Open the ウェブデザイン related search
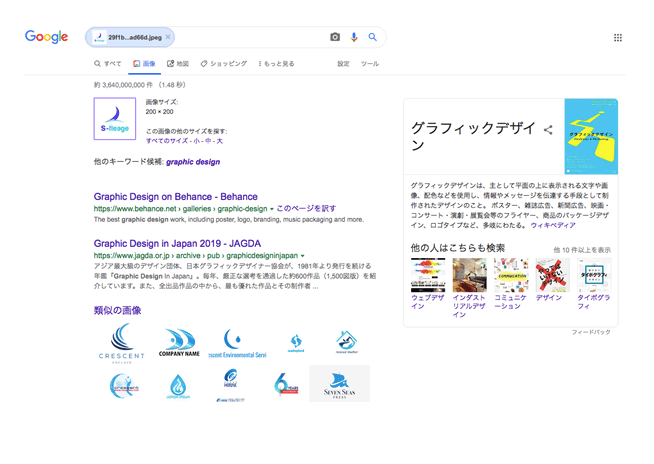Viewport: 654px width, 464px height. [428, 302]
